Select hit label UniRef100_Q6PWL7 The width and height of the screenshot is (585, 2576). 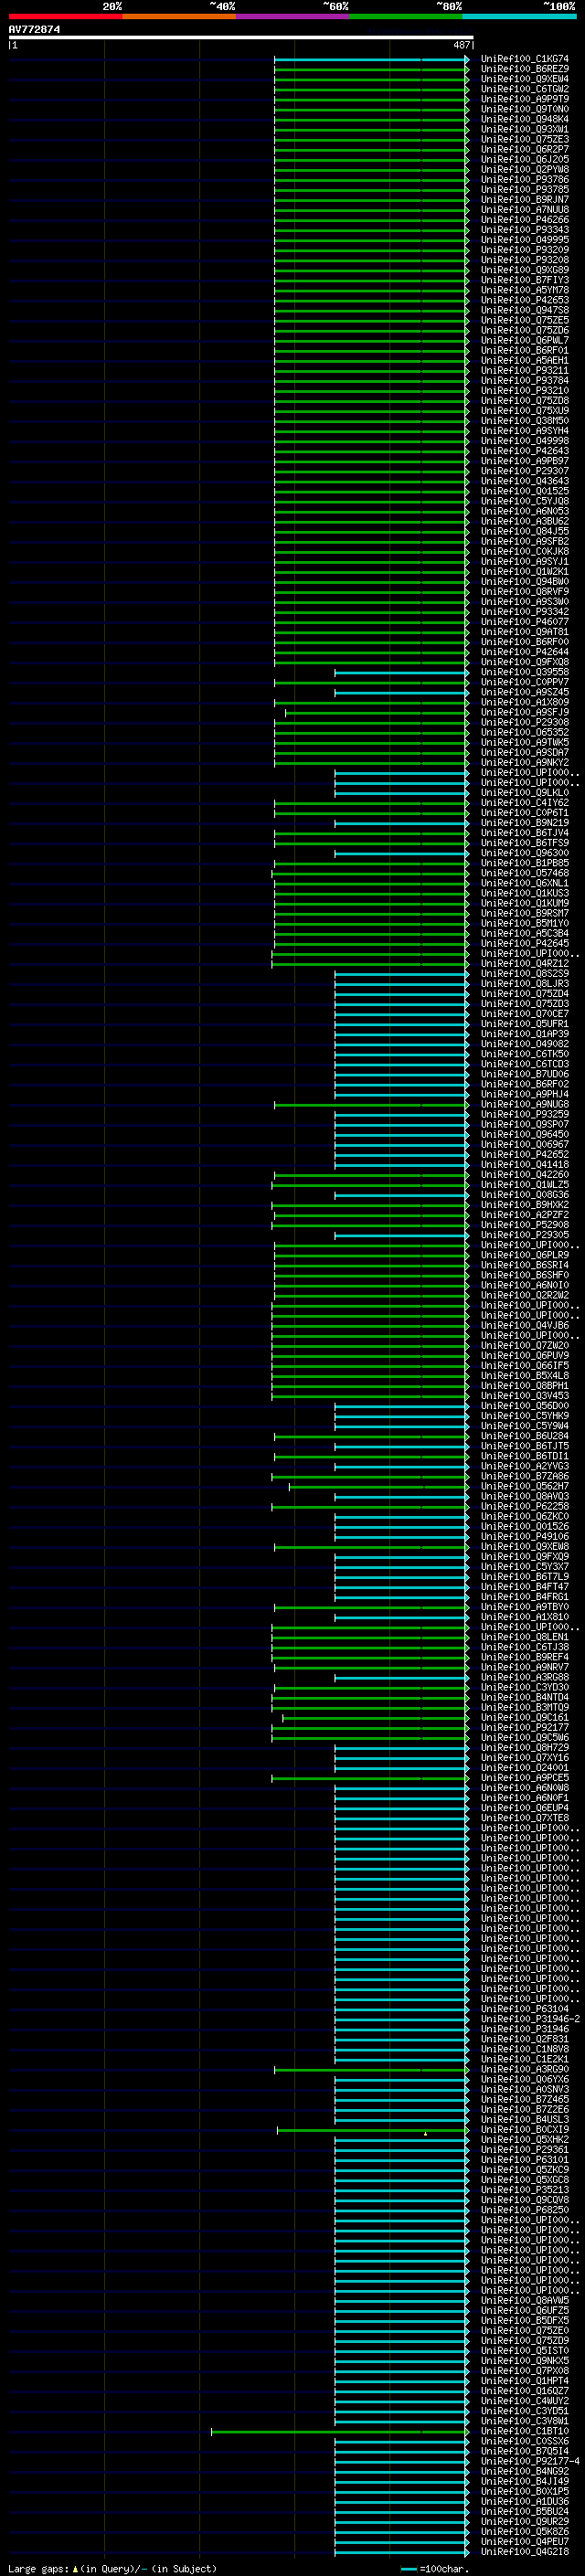tap(524, 340)
